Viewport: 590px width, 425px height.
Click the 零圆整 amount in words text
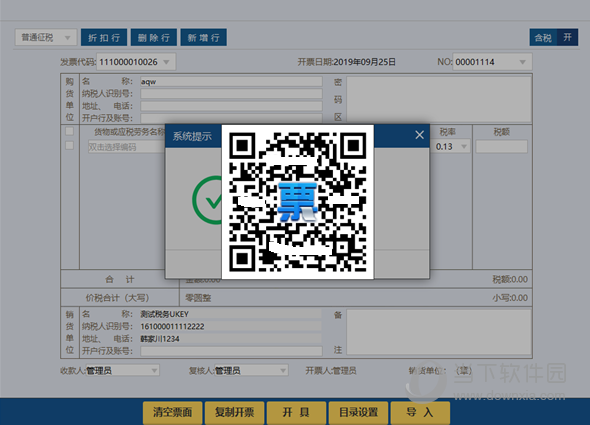pos(198,298)
